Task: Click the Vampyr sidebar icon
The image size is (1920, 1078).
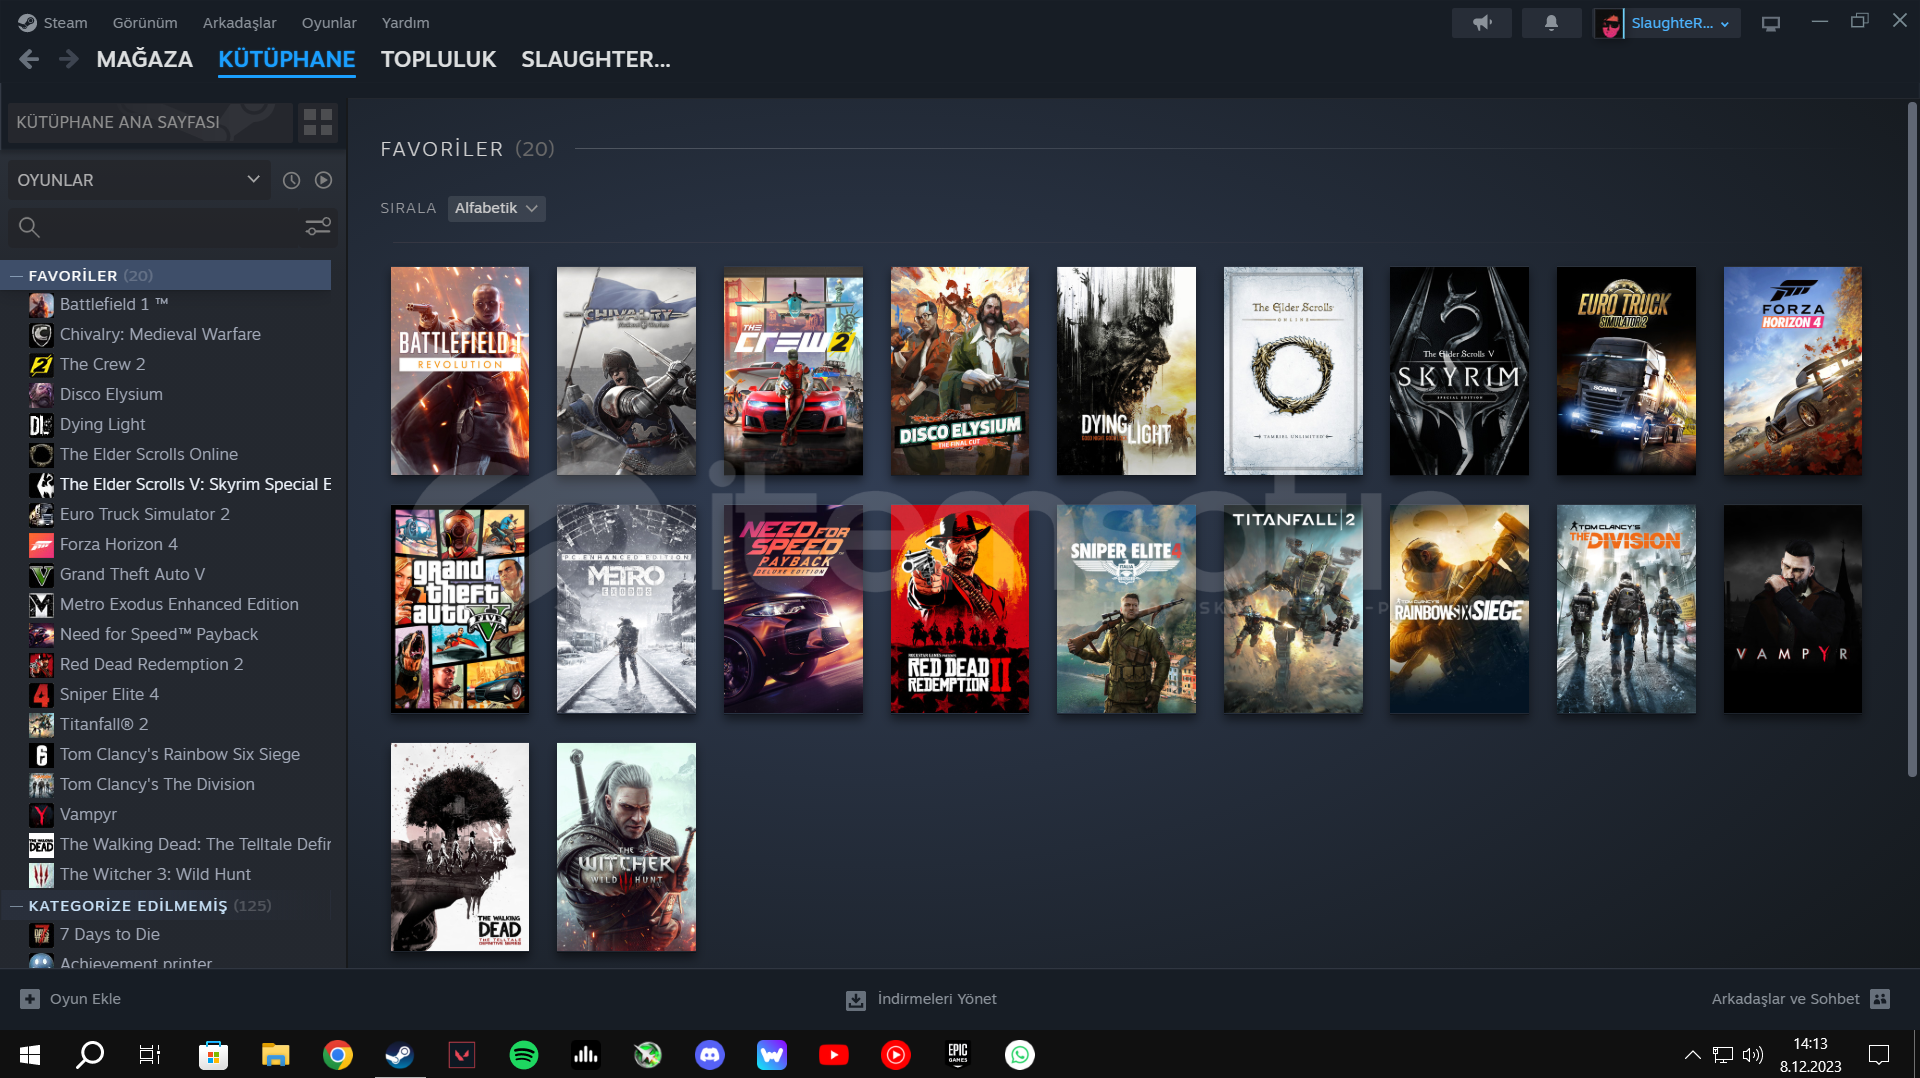Action: [x=41, y=815]
